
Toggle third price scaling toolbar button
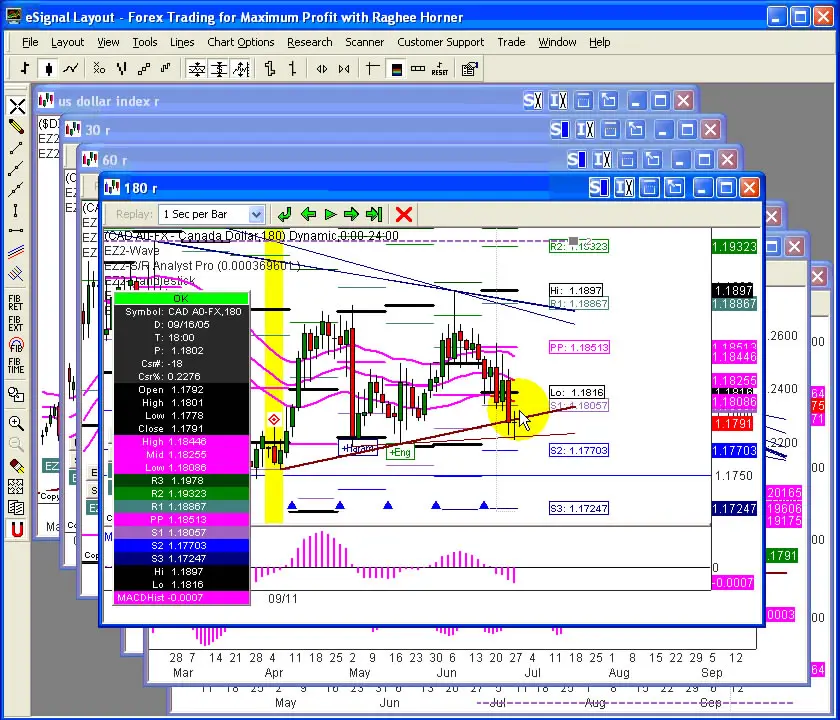[x=242, y=69]
